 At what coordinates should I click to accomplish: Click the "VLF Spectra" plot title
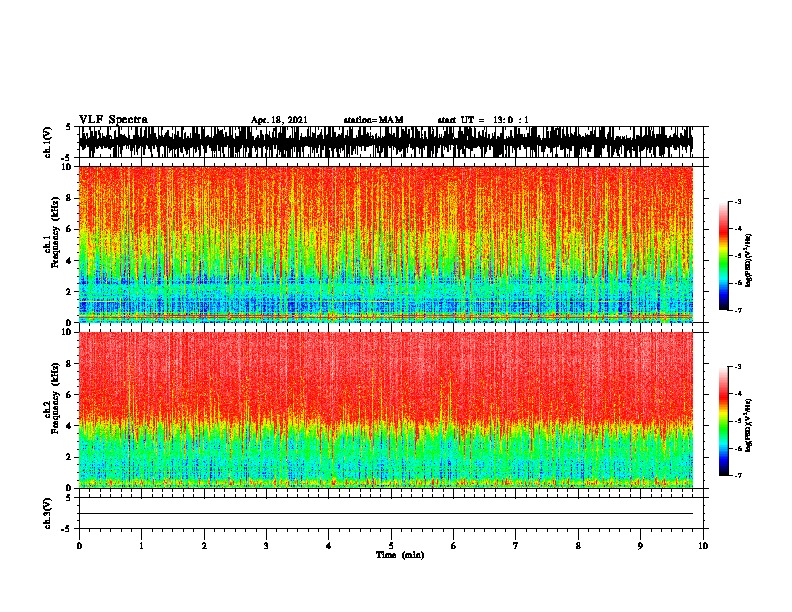[113, 120]
